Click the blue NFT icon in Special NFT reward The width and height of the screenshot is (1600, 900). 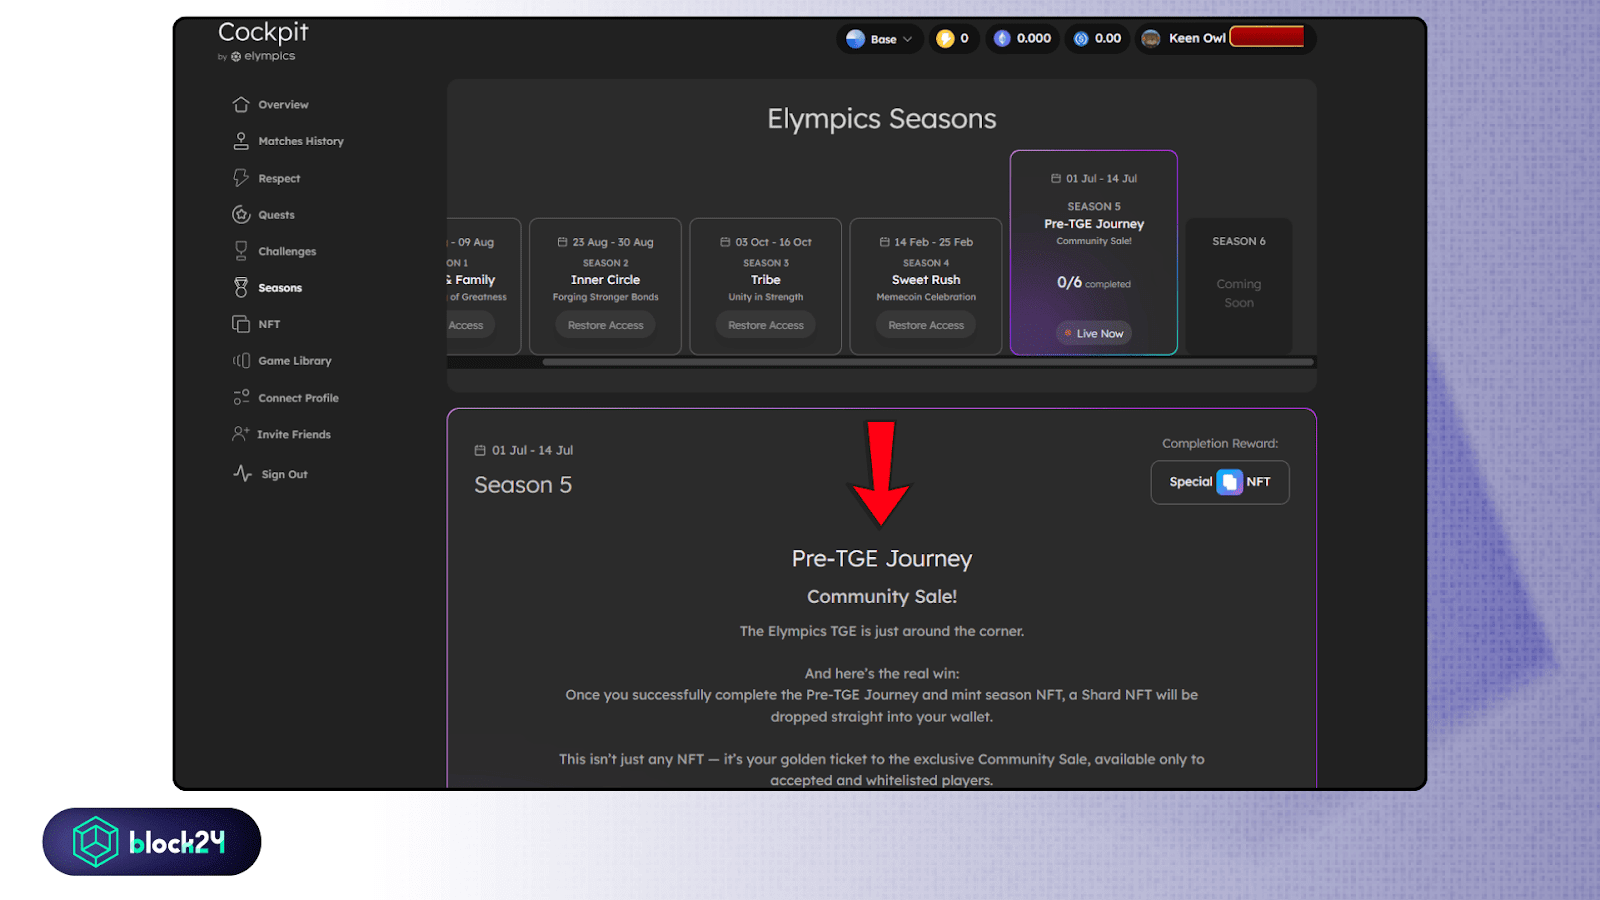(1229, 482)
